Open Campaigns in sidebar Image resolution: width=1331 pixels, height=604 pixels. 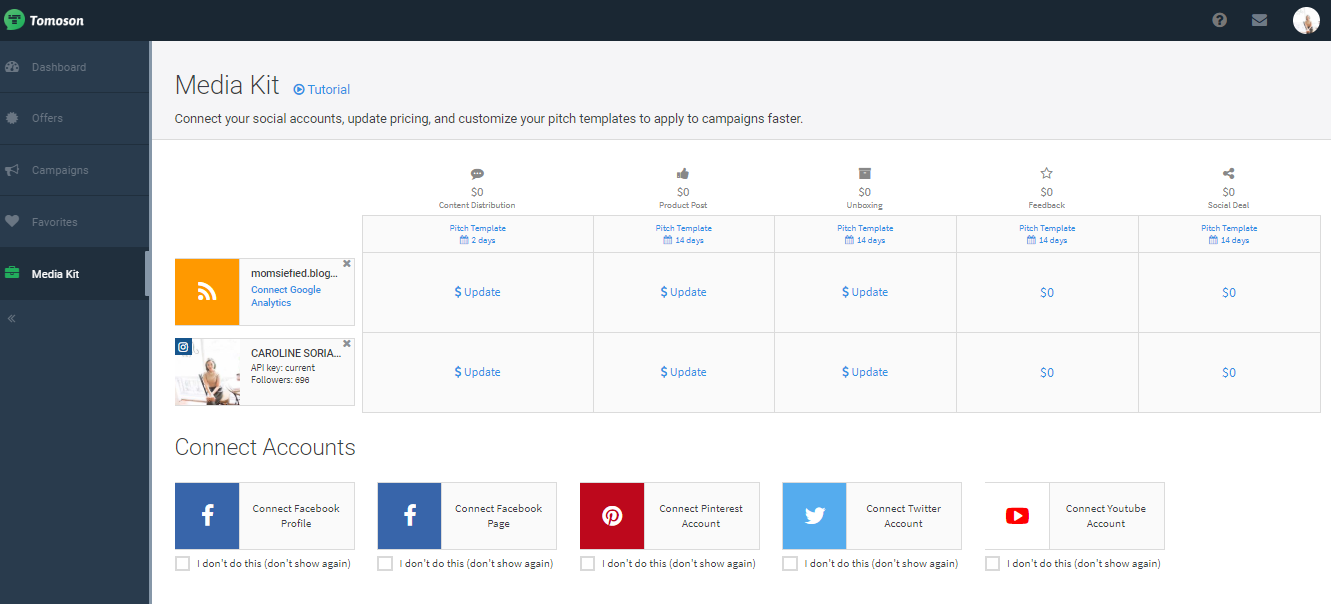coord(74,170)
